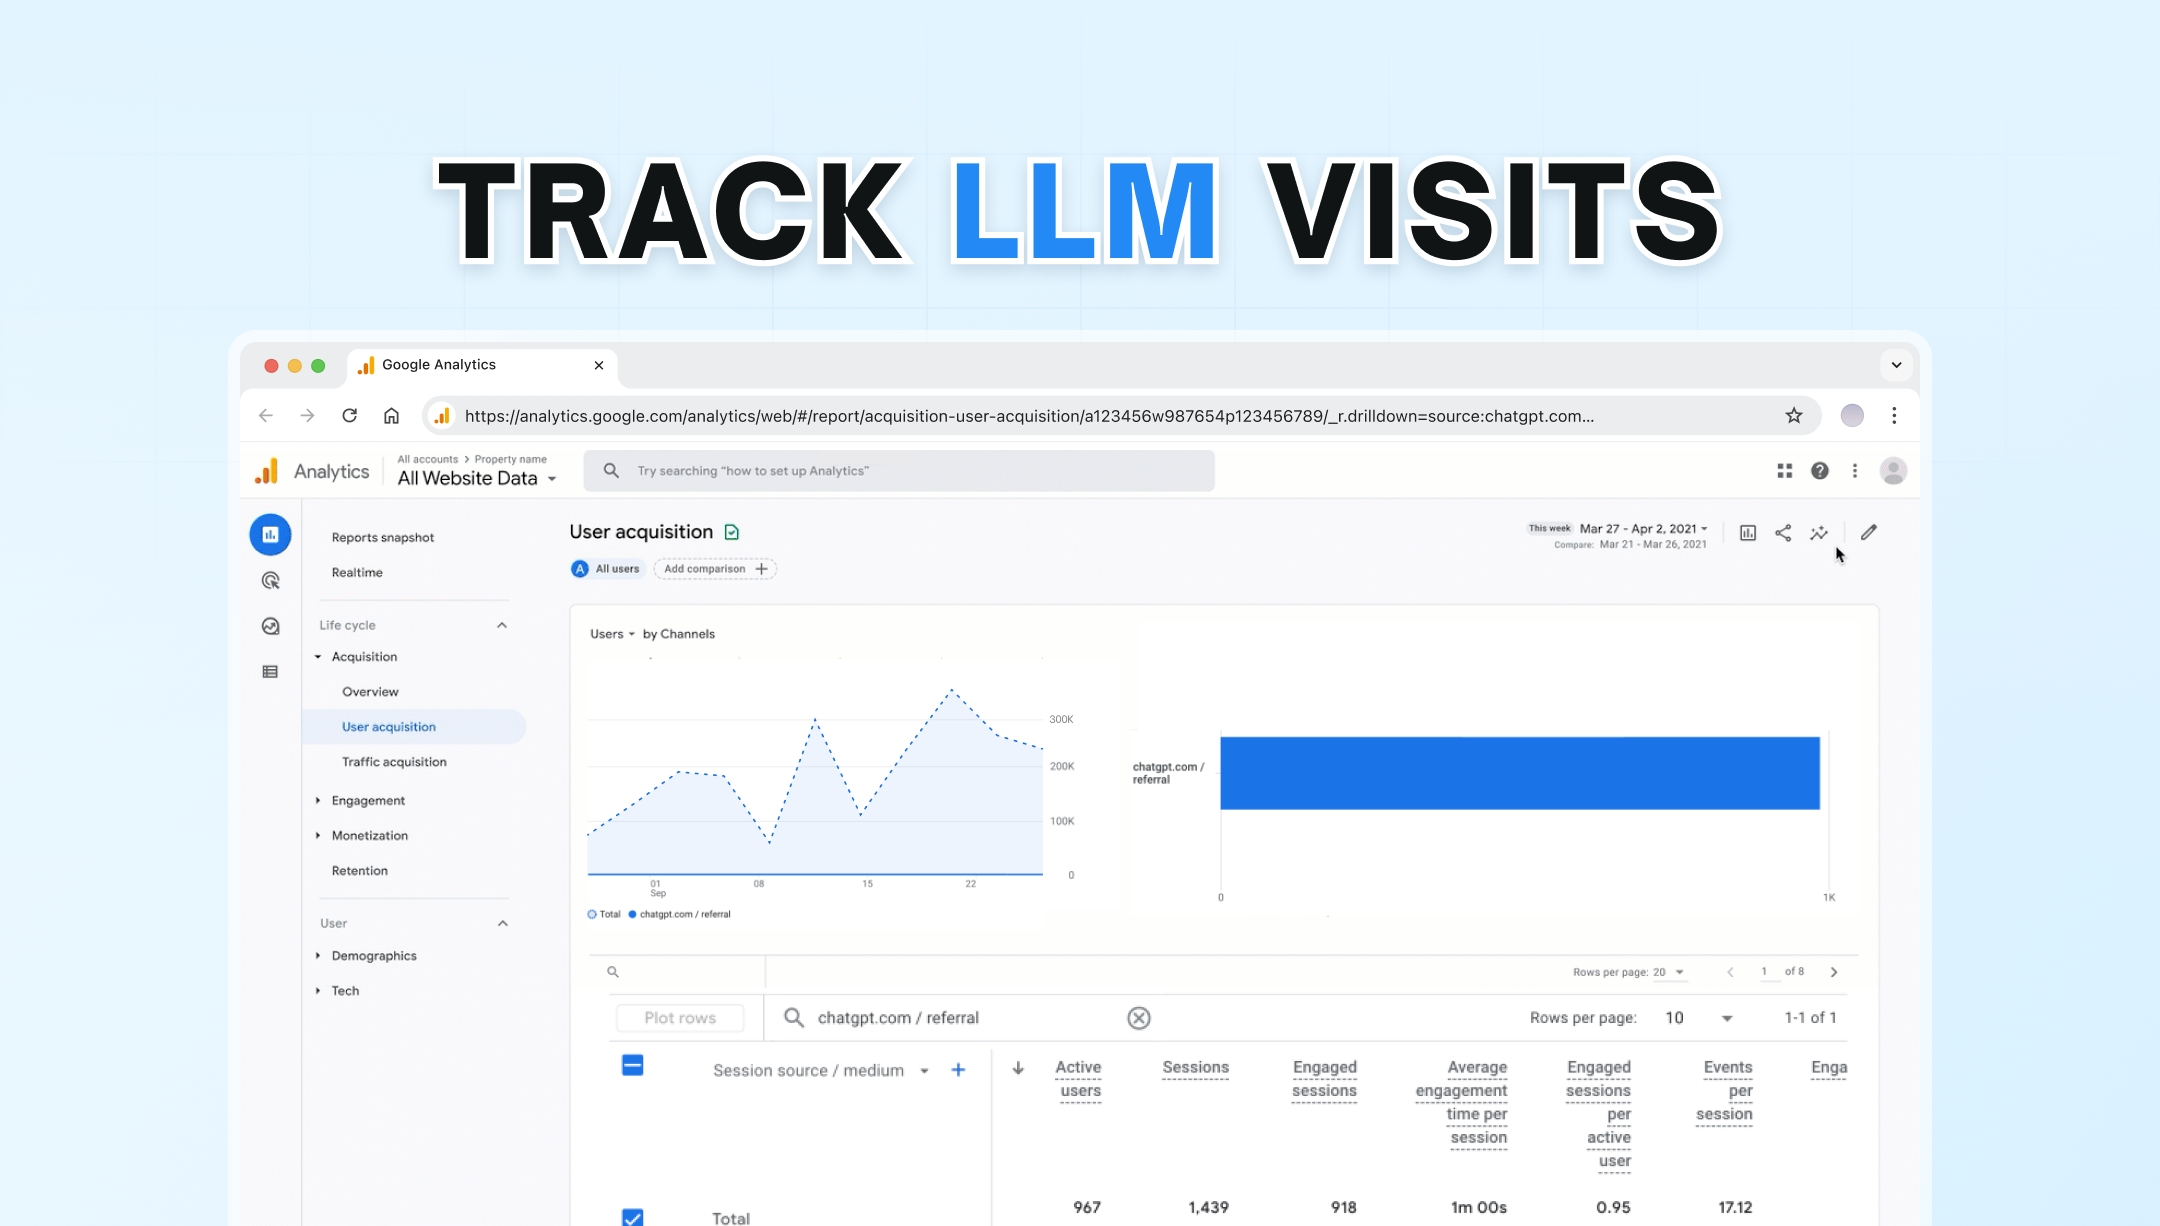
Task: Expand the Monetization menu item
Action: tap(369, 836)
